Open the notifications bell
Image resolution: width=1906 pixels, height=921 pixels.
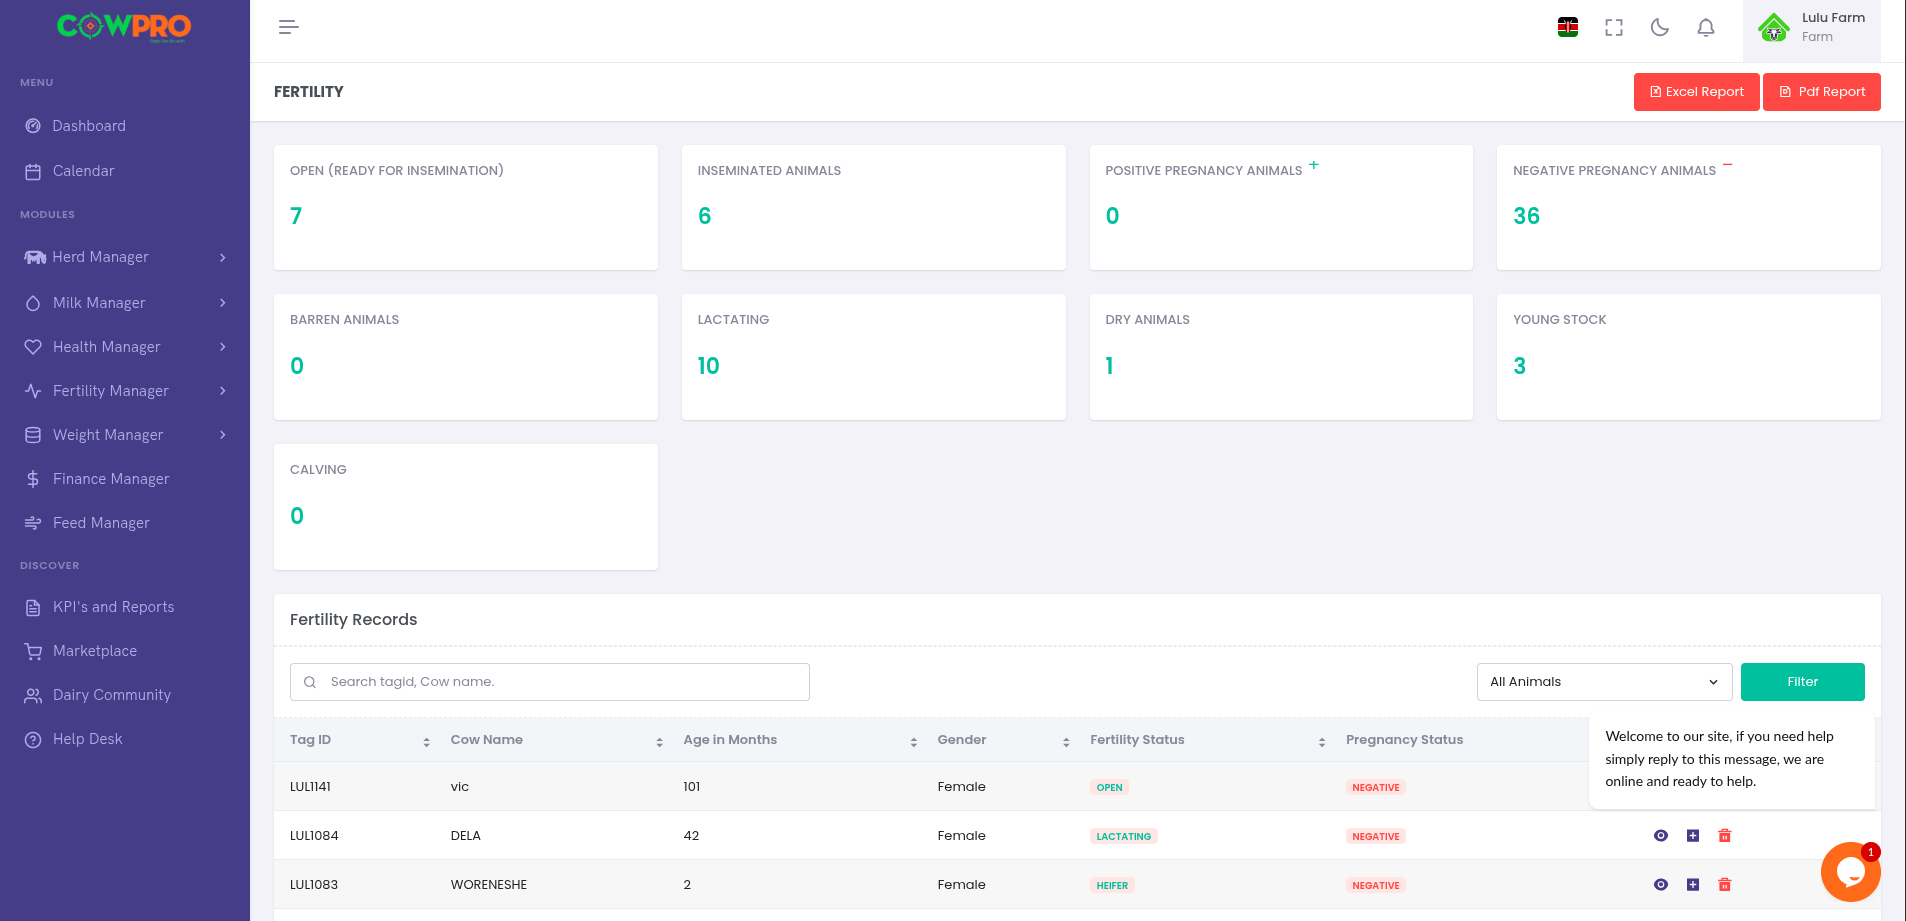(x=1705, y=28)
